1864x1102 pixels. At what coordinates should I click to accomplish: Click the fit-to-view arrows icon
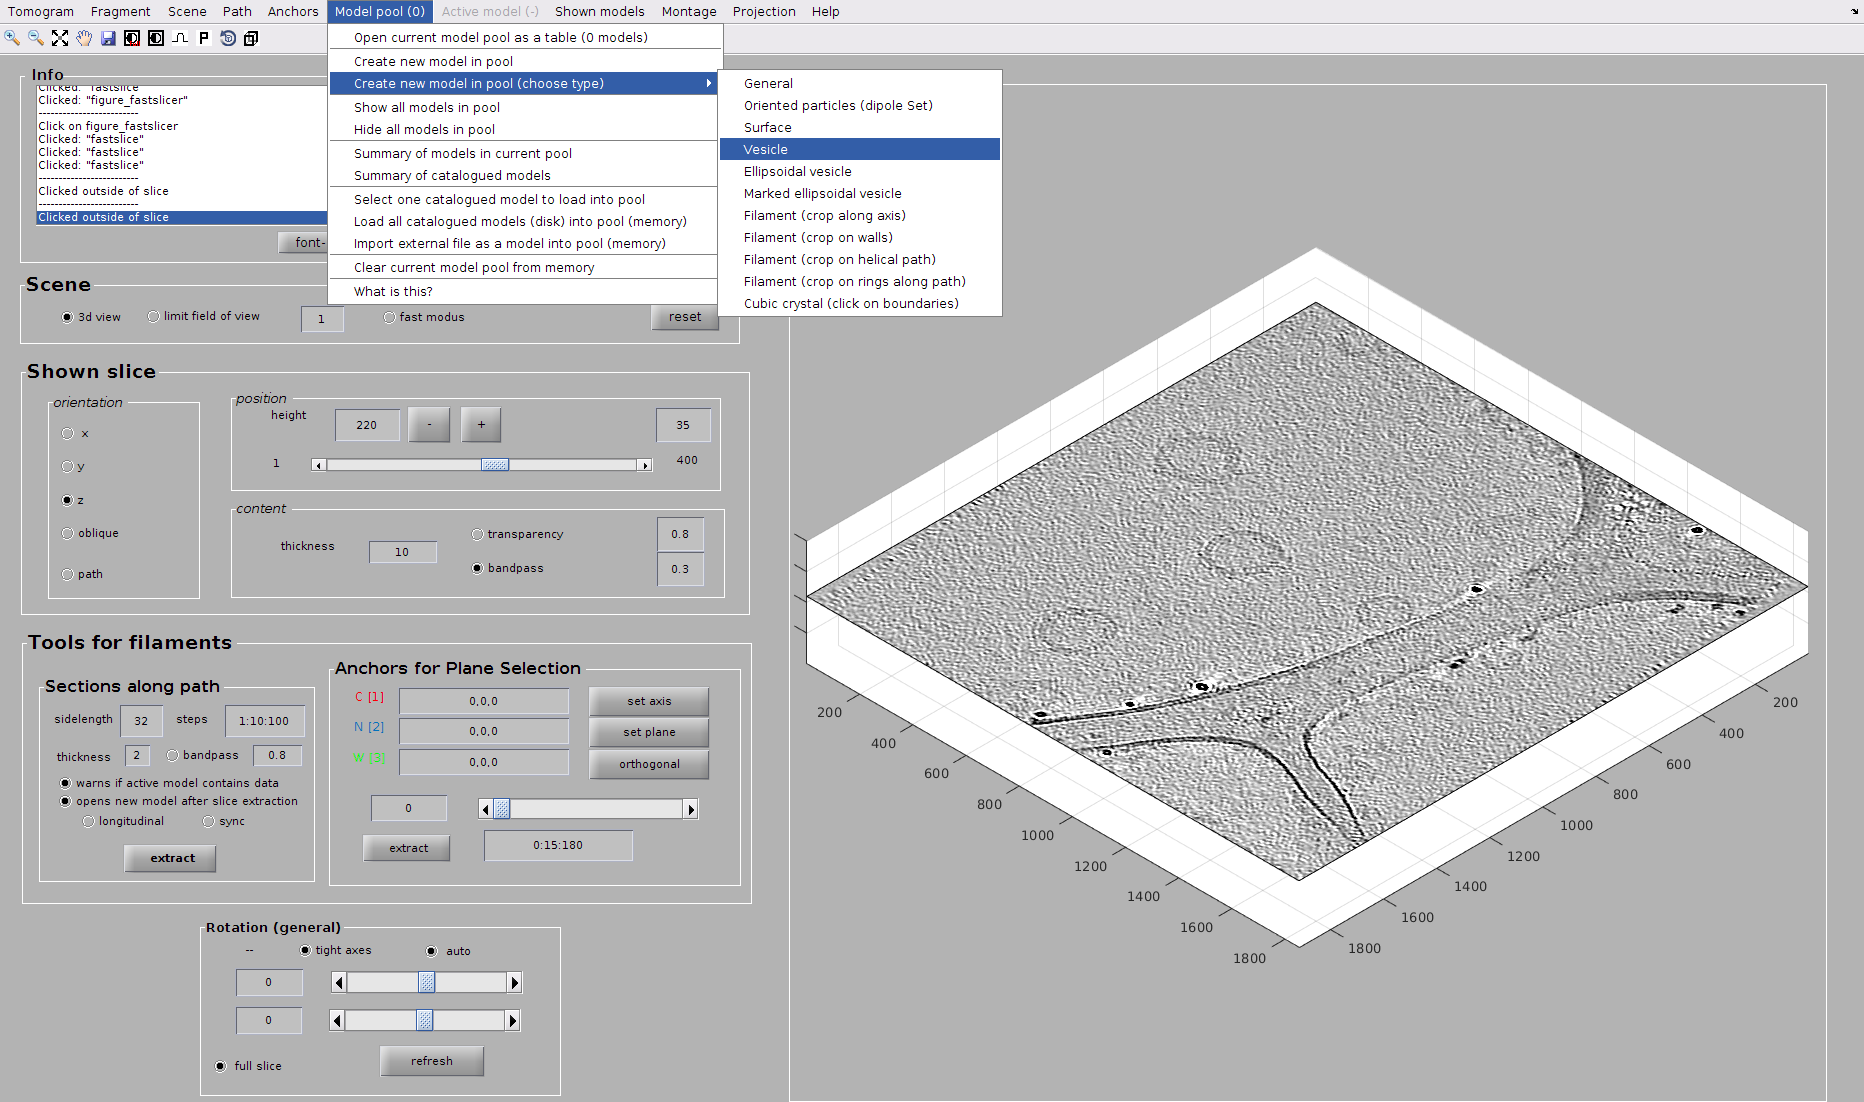[x=60, y=38]
